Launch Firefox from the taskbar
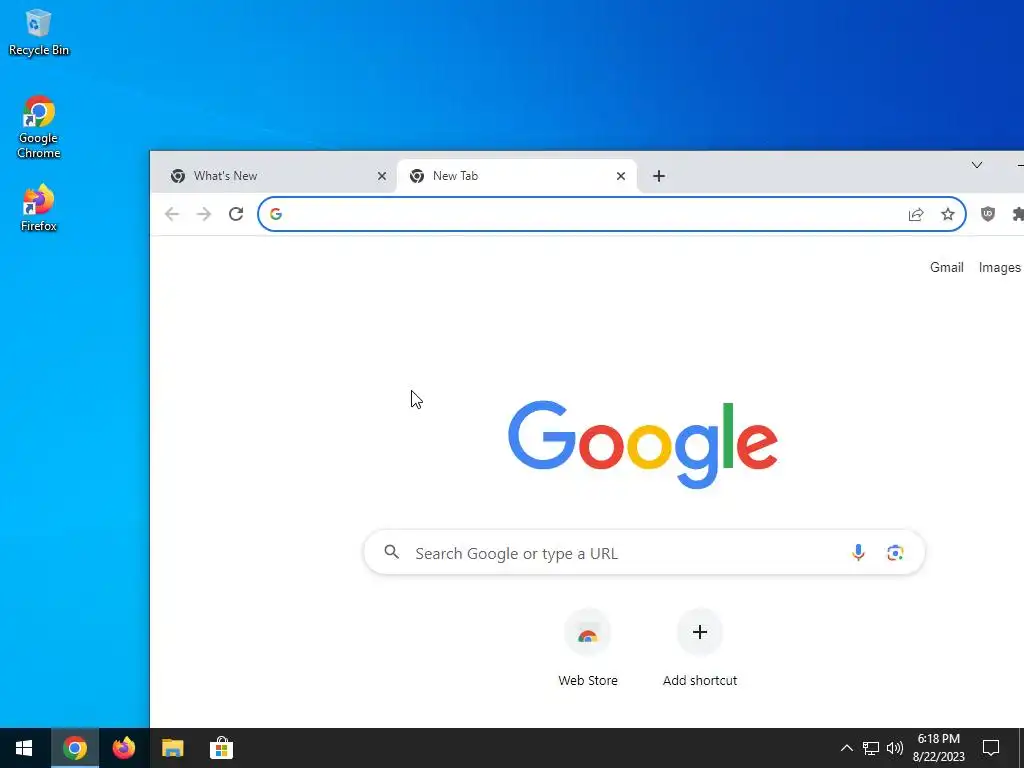Viewport: 1024px width, 768px height. point(123,748)
